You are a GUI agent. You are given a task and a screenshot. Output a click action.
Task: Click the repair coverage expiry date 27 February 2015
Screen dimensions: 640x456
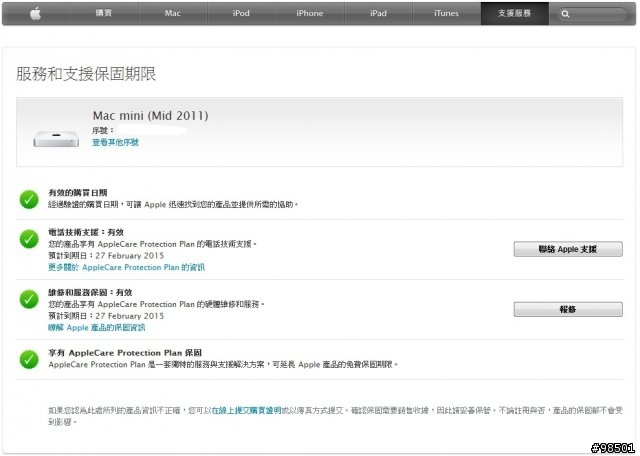(x=129, y=316)
